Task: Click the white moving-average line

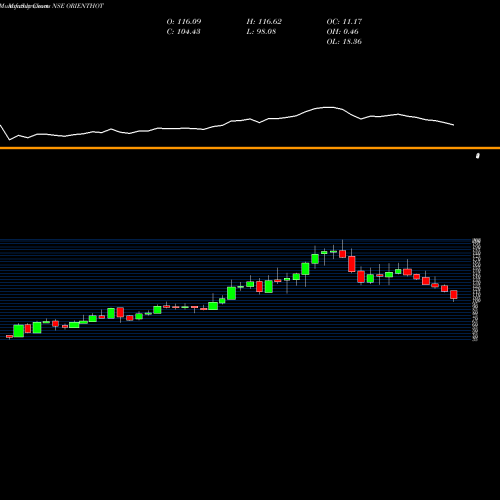Action: coord(227,124)
